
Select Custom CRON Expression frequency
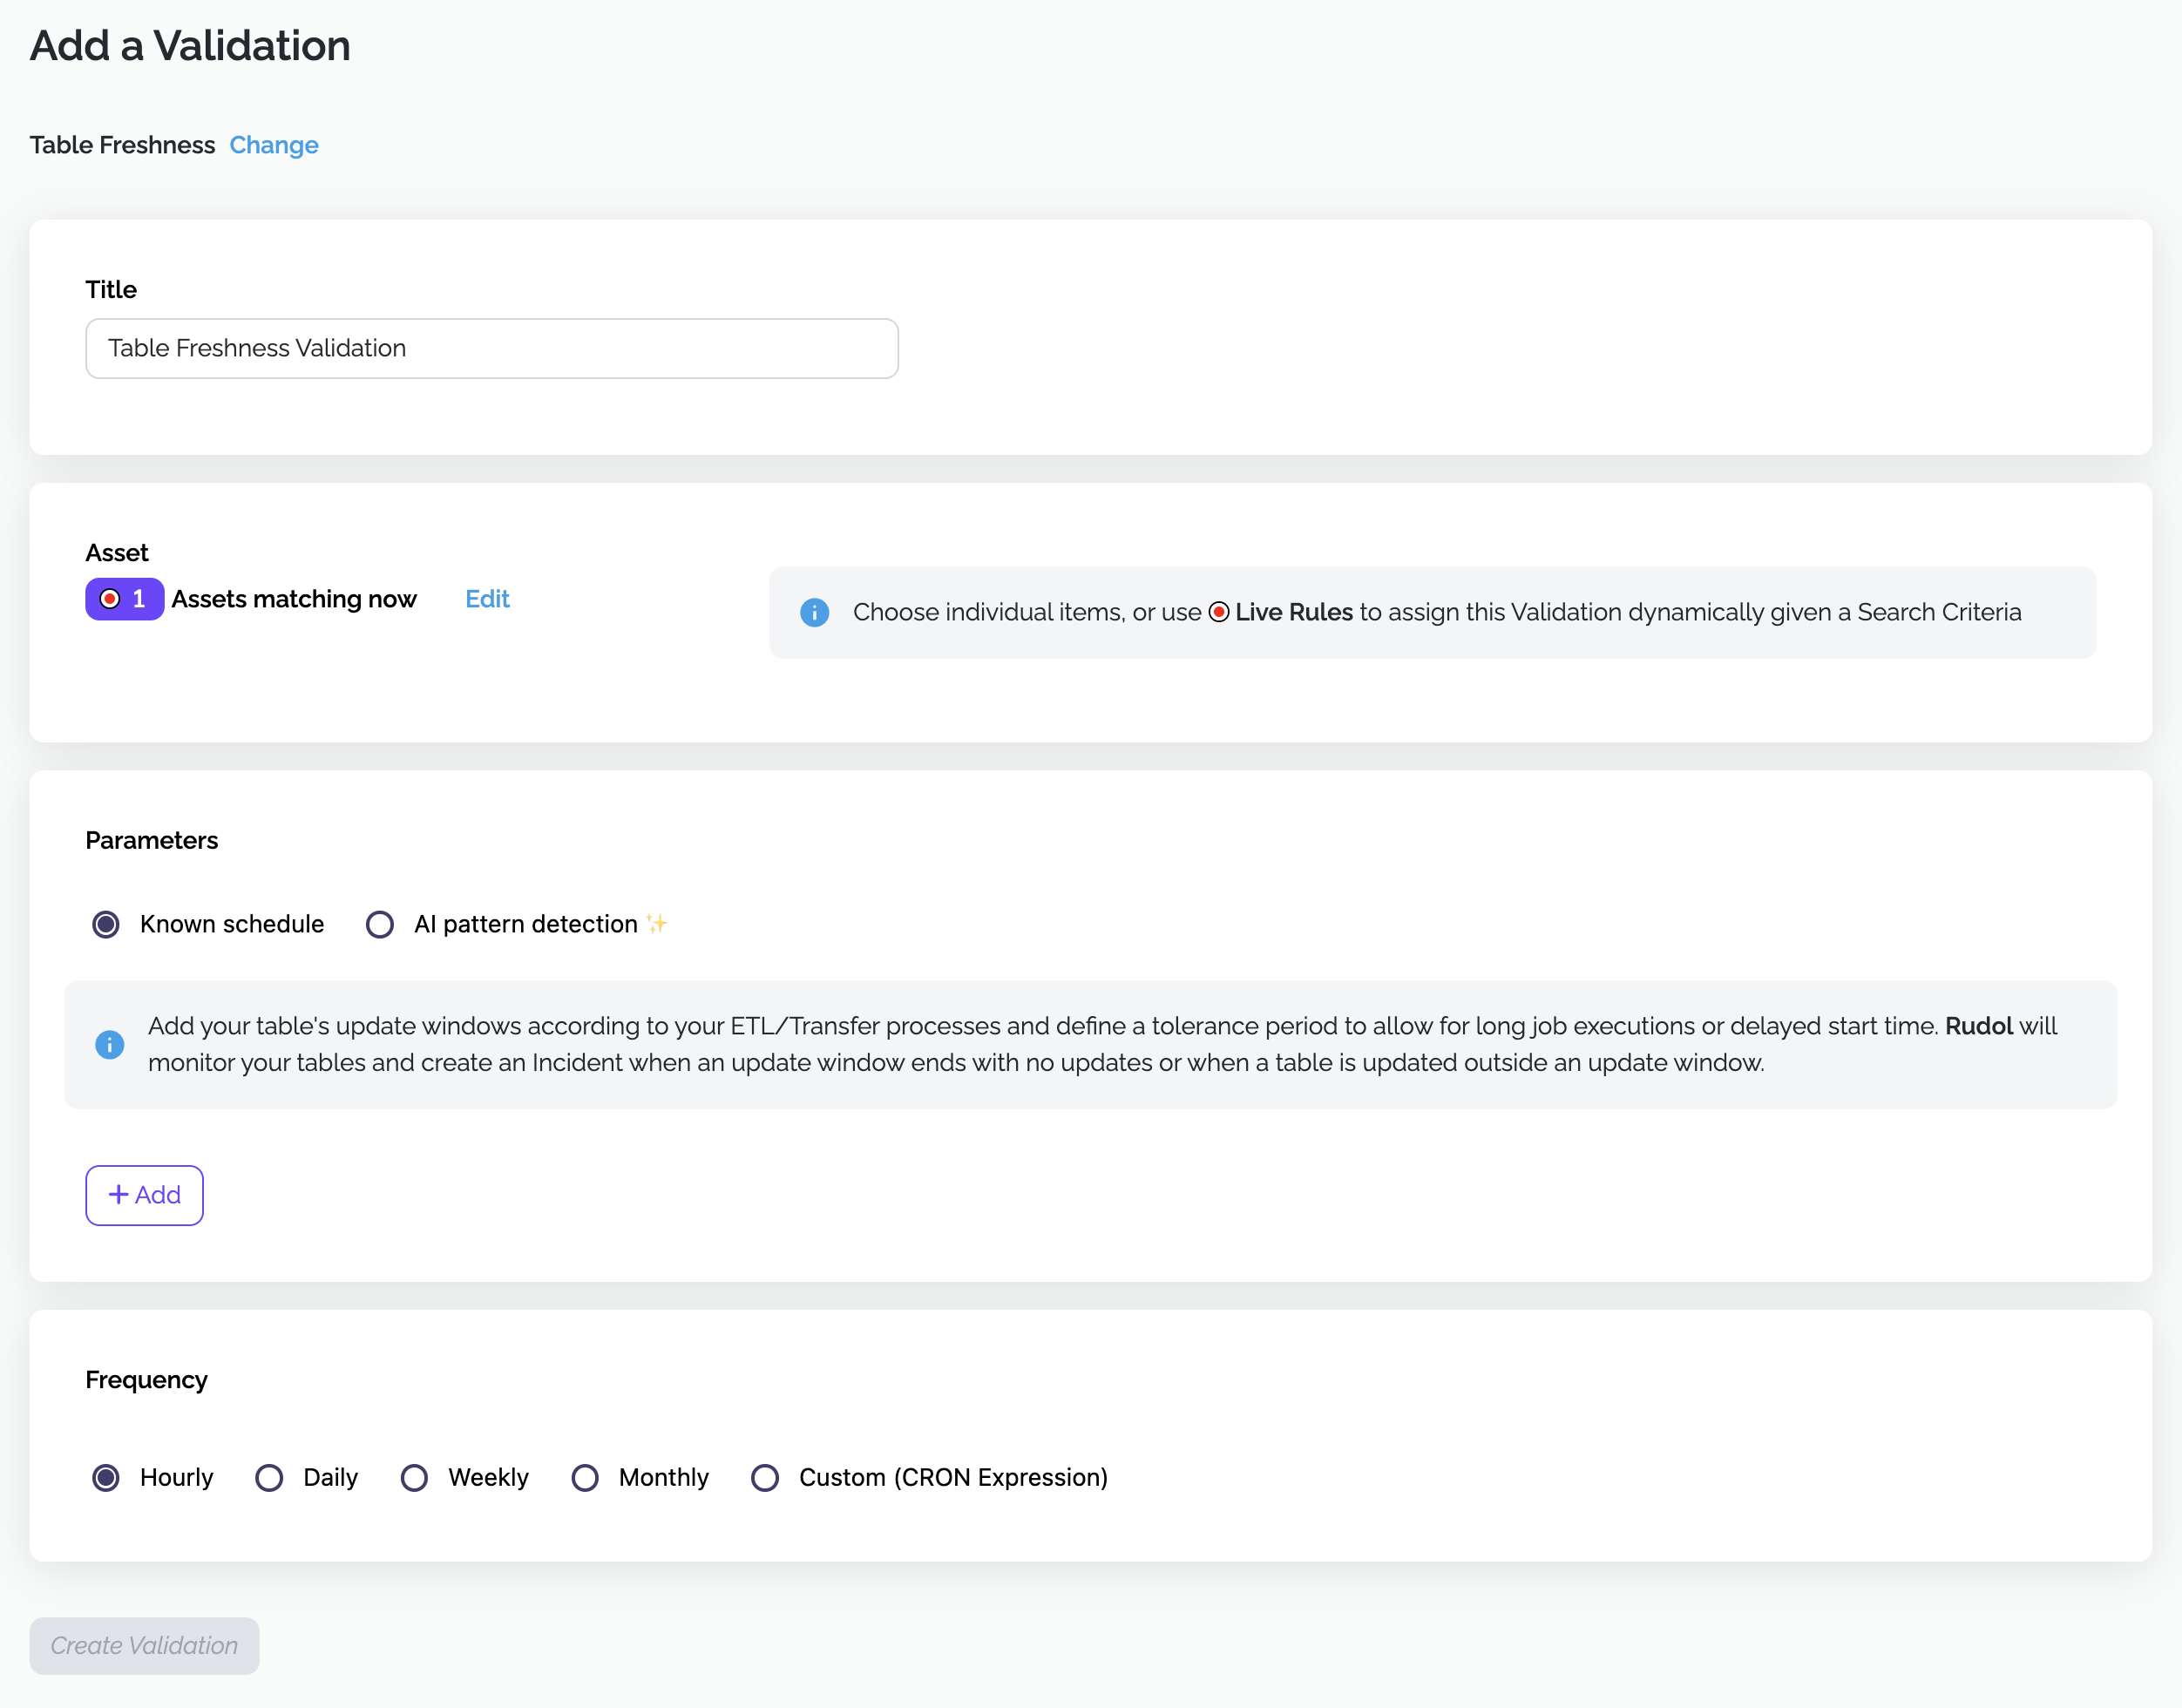point(765,1477)
